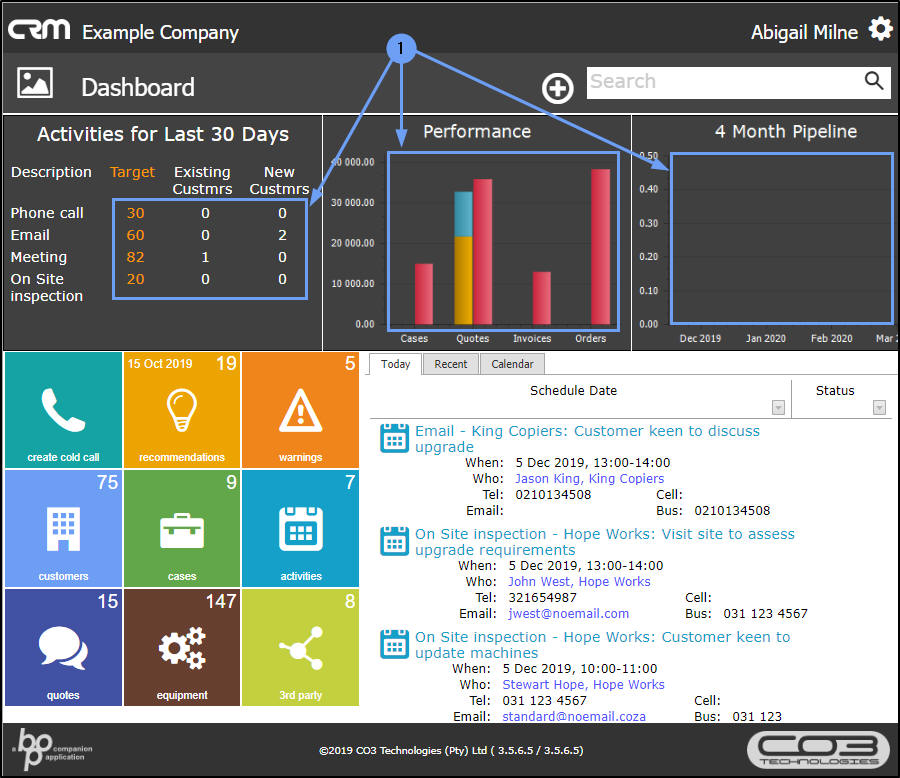Open John West, Hope Works contact link
This screenshot has width=900, height=778.
579,581
